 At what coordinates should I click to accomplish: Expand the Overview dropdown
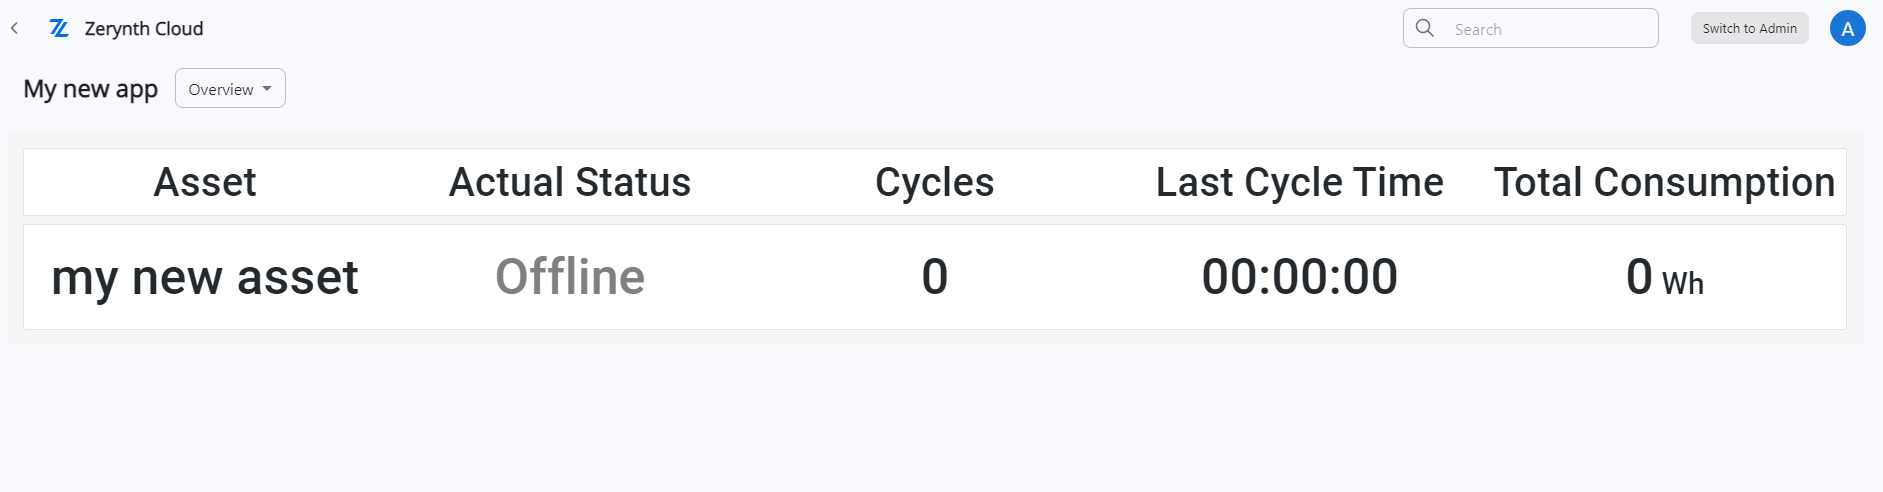coord(230,88)
